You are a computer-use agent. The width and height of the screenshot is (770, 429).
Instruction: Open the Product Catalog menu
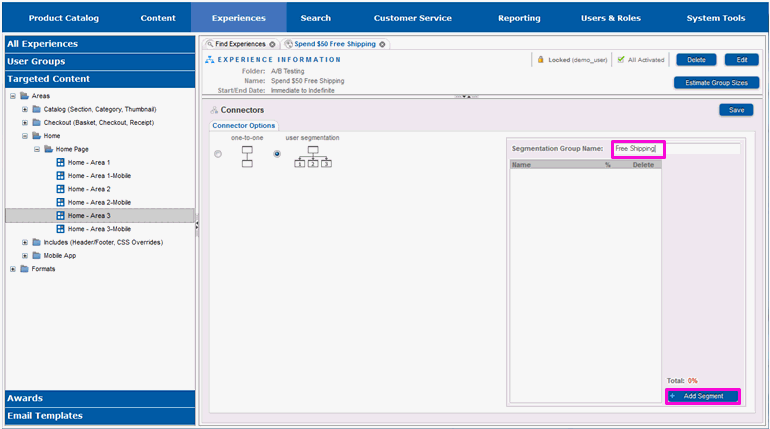pyautogui.click(x=63, y=18)
